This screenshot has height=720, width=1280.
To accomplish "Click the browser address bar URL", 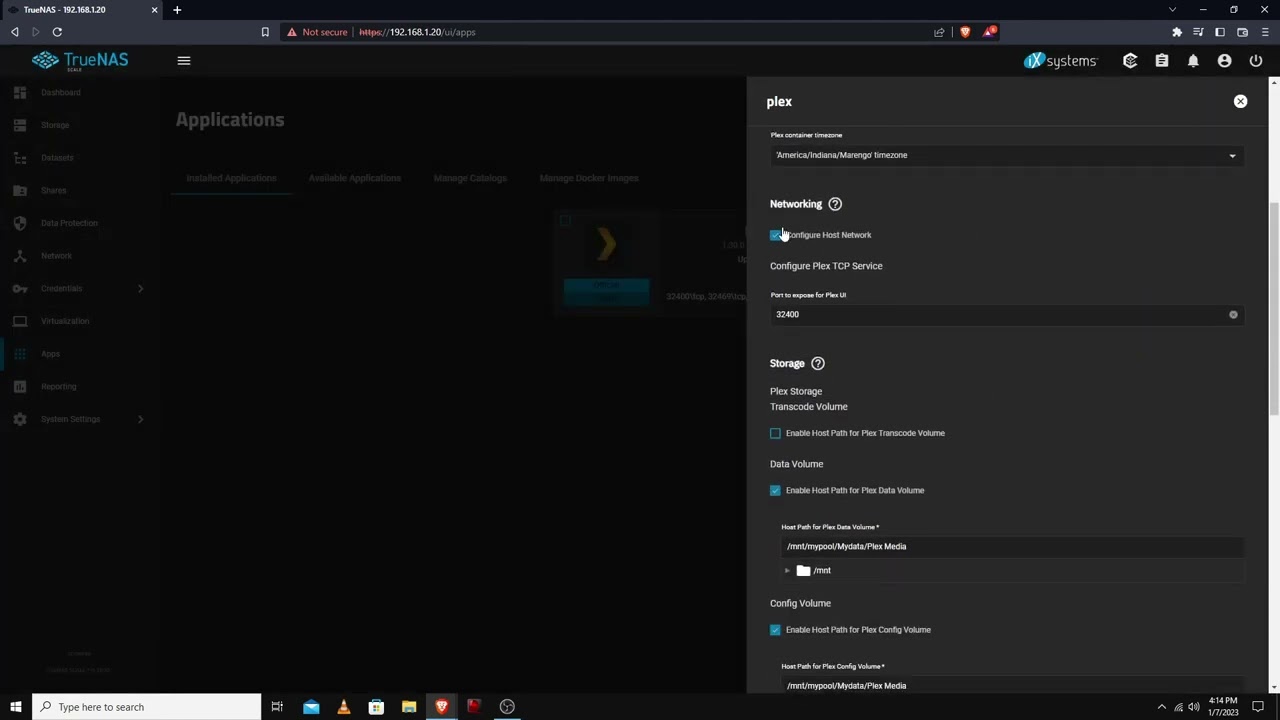I will pyautogui.click(x=417, y=32).
